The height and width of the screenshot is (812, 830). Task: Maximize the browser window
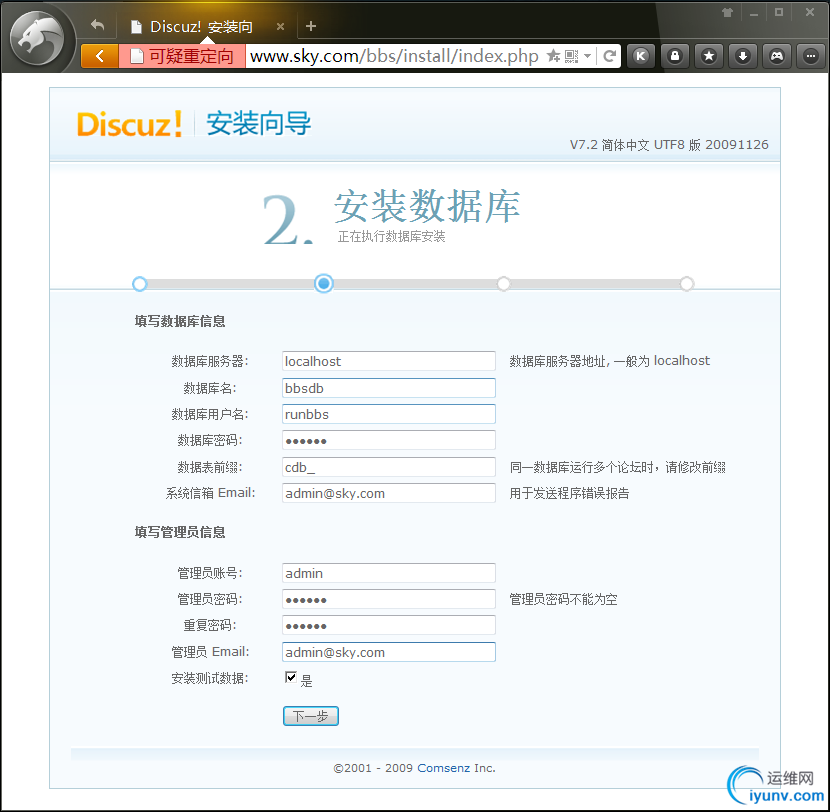[x=779, y=12]
